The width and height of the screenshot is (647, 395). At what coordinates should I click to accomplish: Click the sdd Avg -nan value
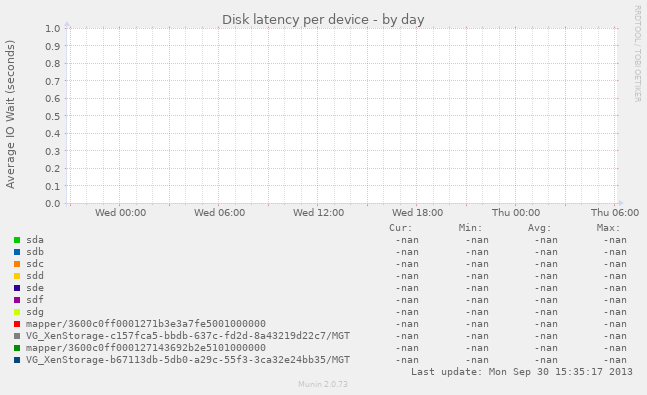tap(546, 276)
